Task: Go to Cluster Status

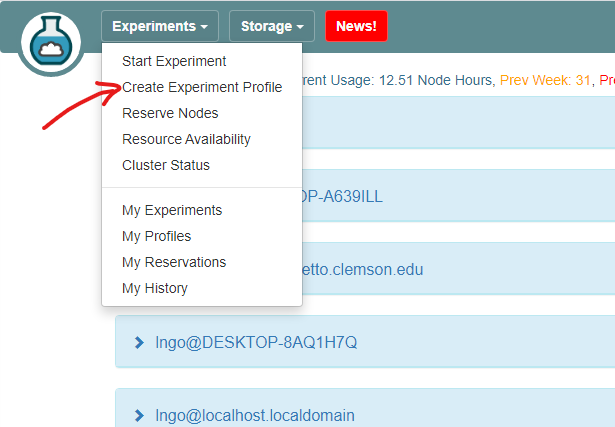Action: point(166,165)
